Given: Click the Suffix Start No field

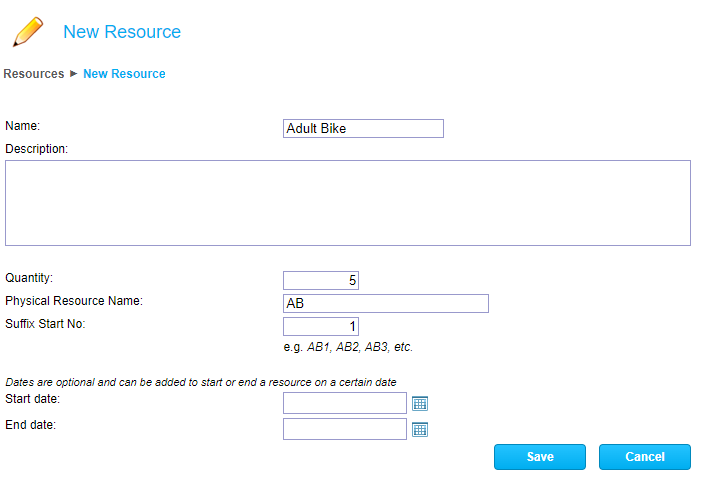Looking at the screenshot, I should (320, 326).
